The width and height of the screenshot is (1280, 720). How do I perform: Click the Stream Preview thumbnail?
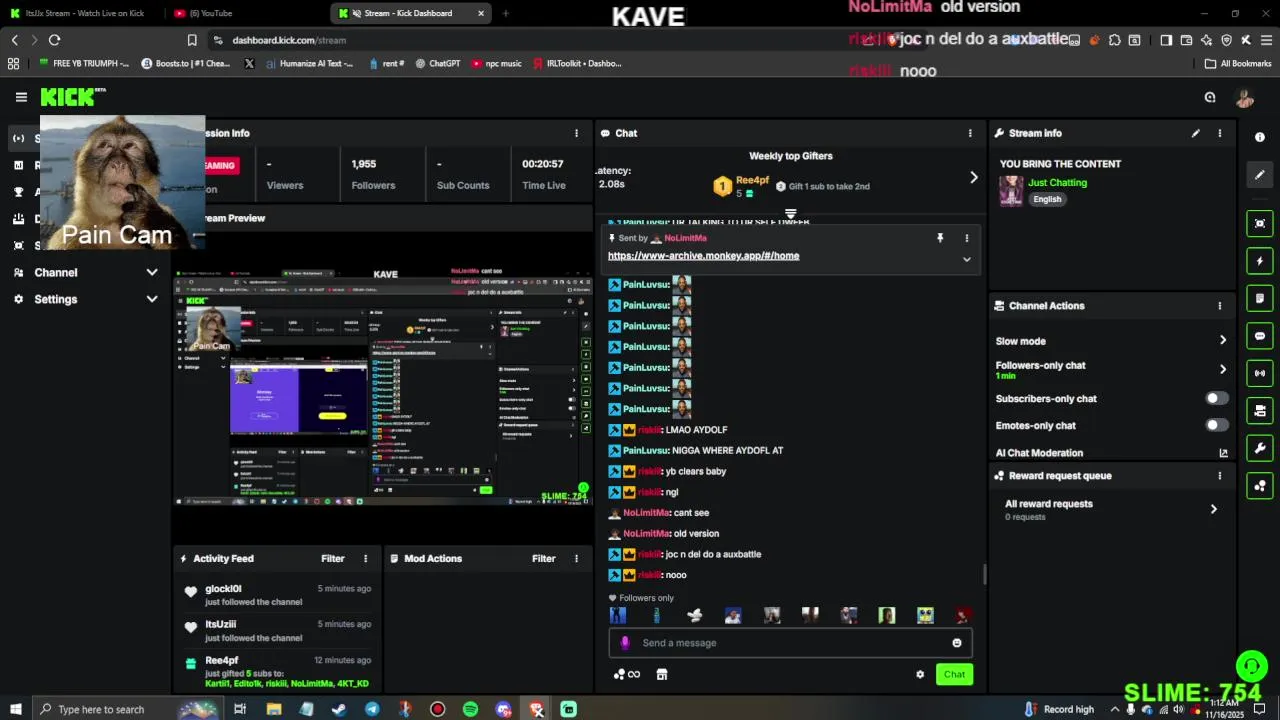coord(383,387)
